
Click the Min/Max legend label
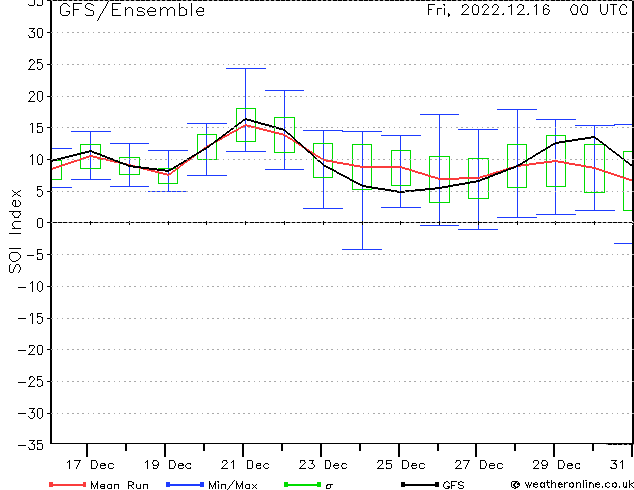coord(233,485)
